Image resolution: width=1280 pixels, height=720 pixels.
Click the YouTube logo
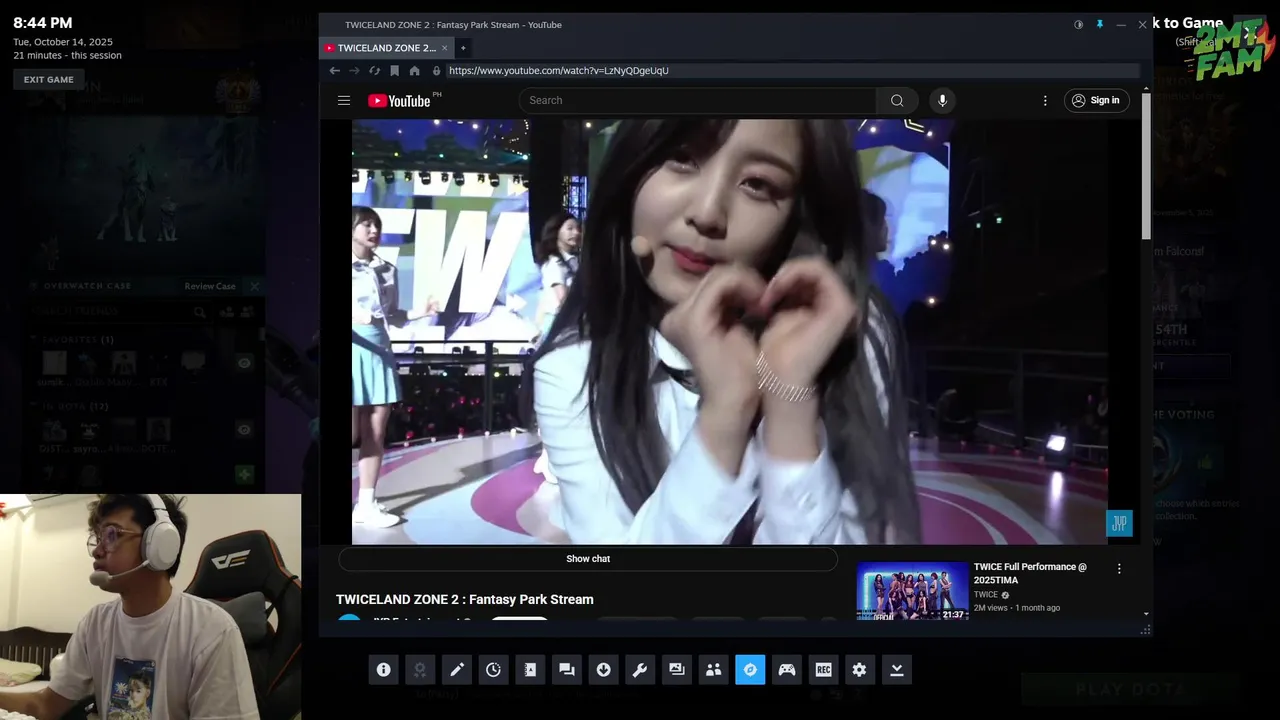(x=399, y=100)
